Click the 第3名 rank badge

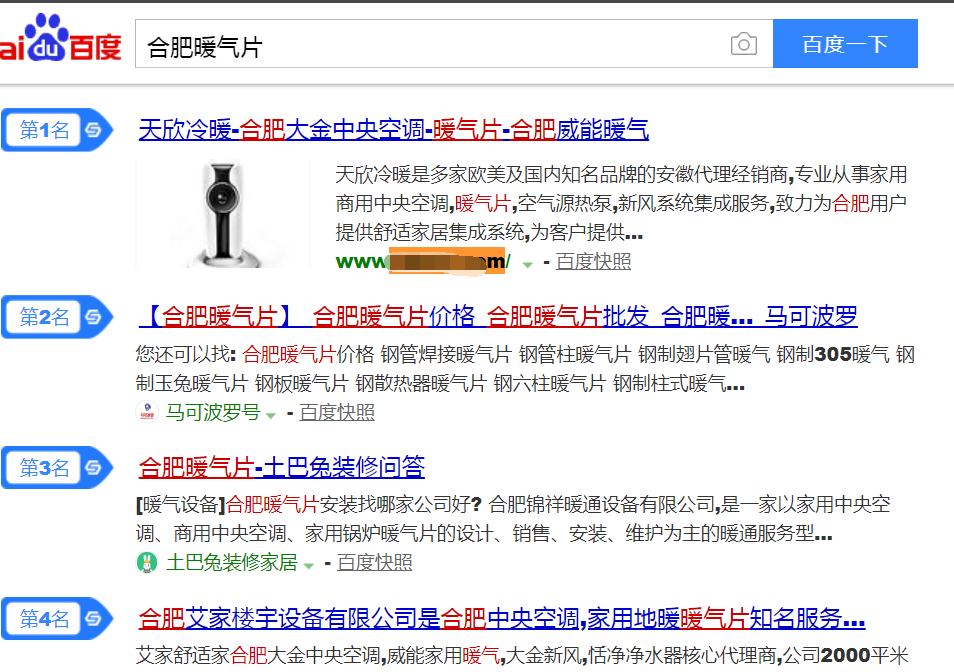point(57,468)
